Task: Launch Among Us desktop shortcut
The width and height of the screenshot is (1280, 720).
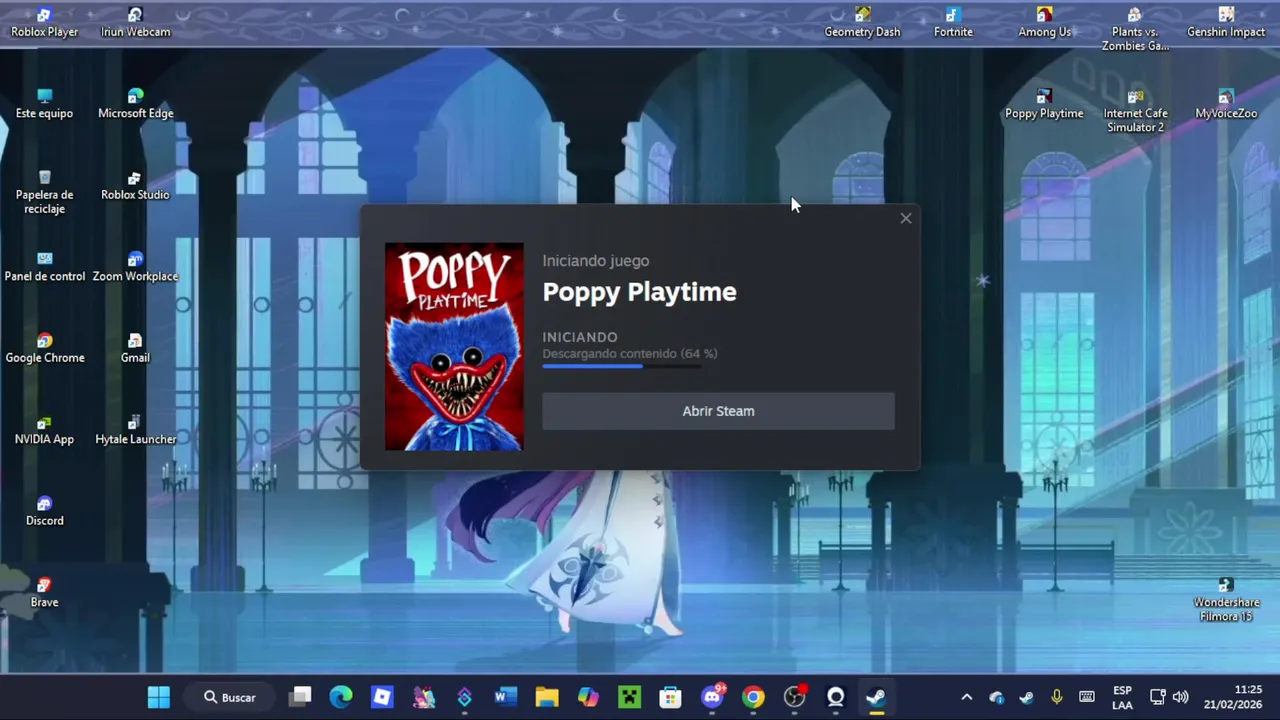Action: click(x=1044, y=23)
